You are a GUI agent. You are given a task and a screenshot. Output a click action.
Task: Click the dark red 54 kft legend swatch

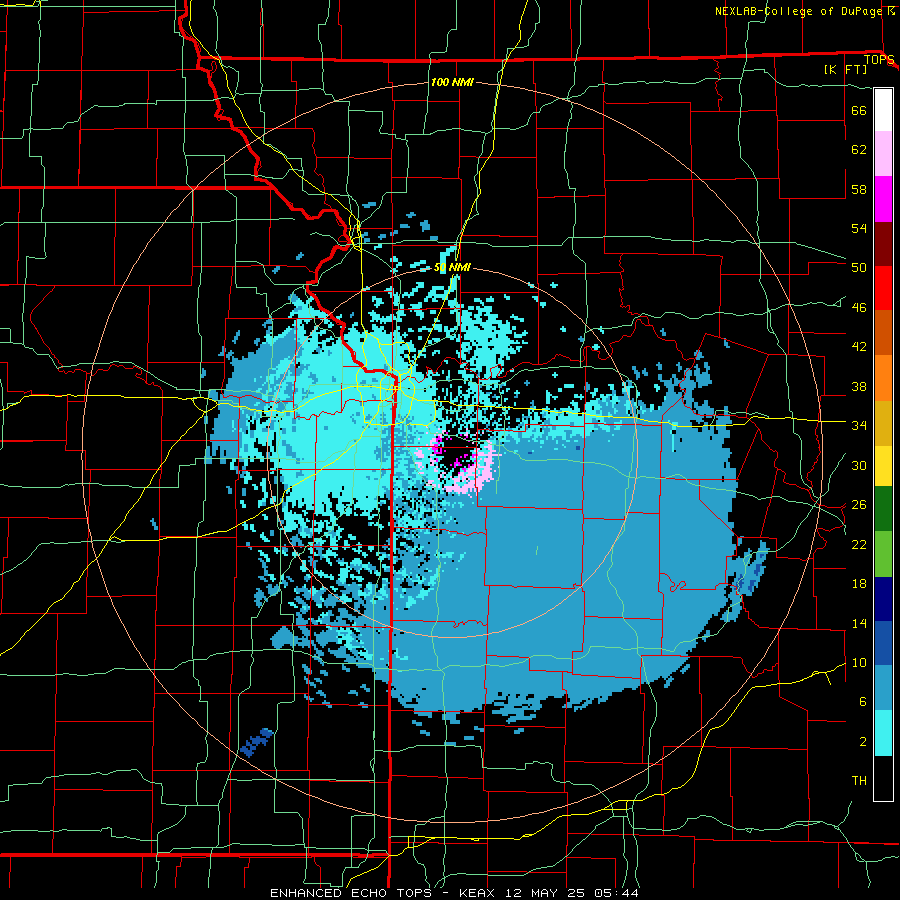[883, 244]
